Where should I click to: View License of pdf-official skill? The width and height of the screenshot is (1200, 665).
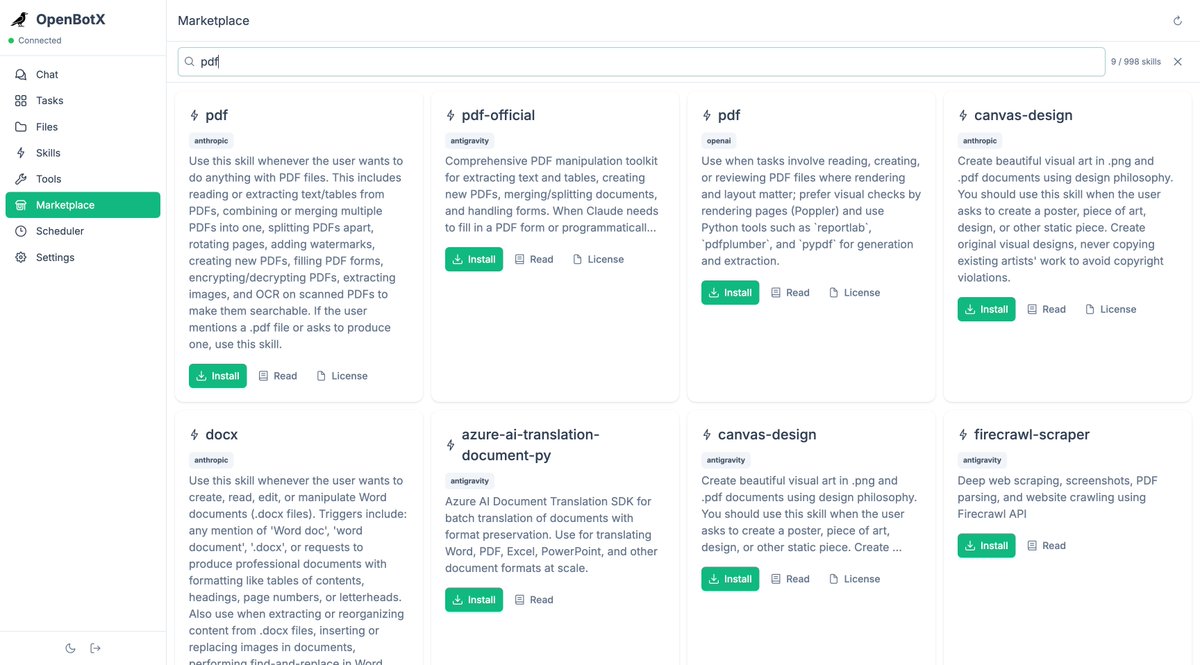[598, 259]
